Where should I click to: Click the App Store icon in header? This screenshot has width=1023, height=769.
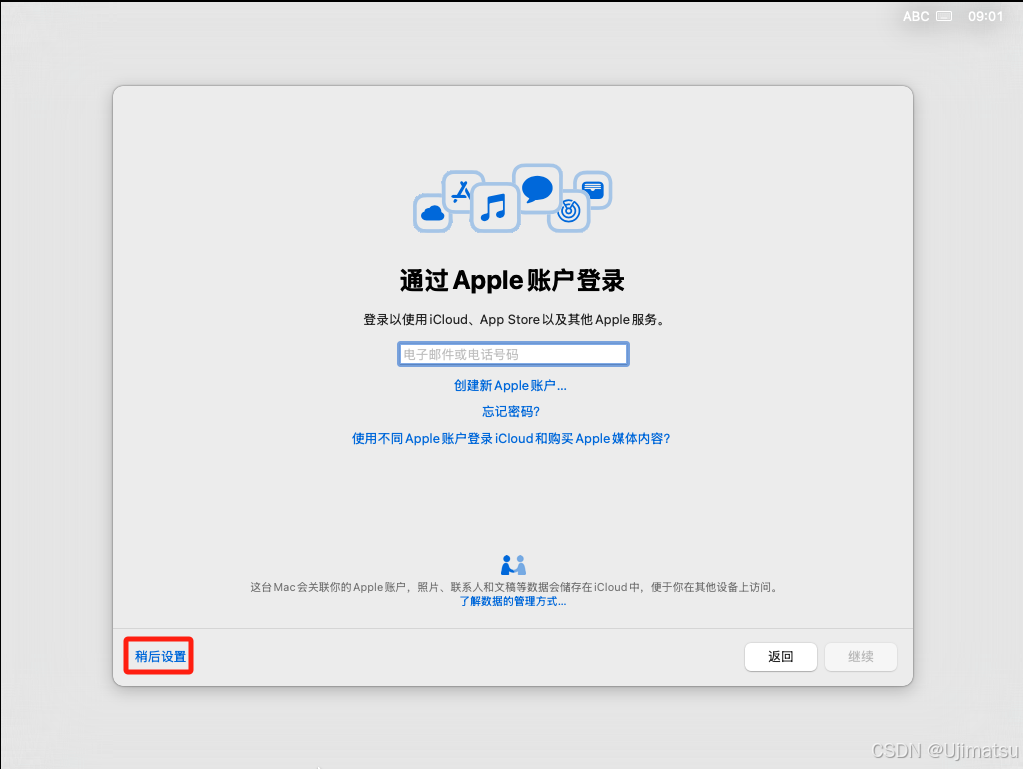pyautogui.click(x=463, y=190)
